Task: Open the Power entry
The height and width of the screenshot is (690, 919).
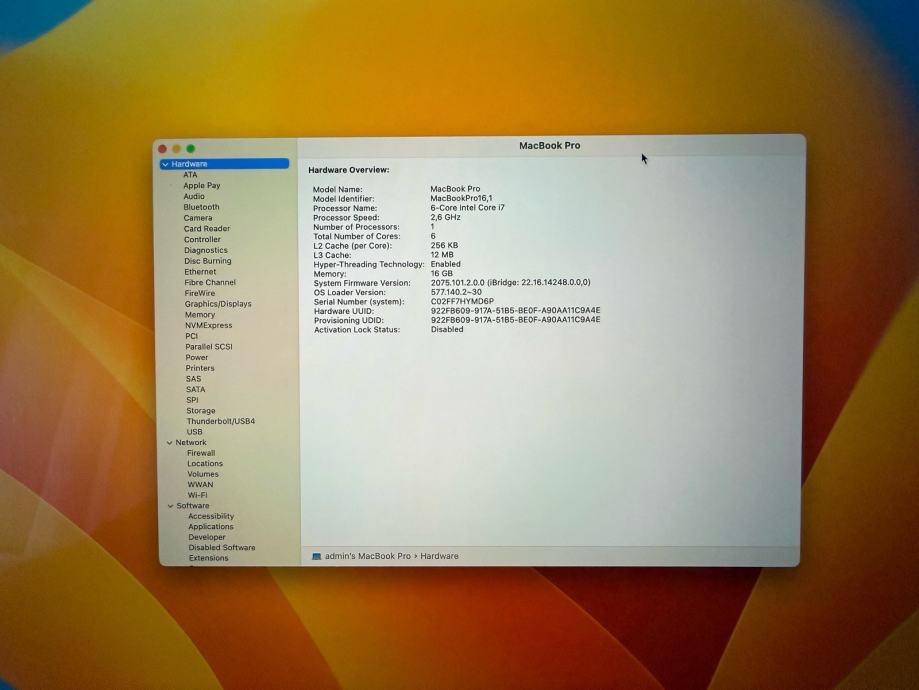Action: pos(197,358)
